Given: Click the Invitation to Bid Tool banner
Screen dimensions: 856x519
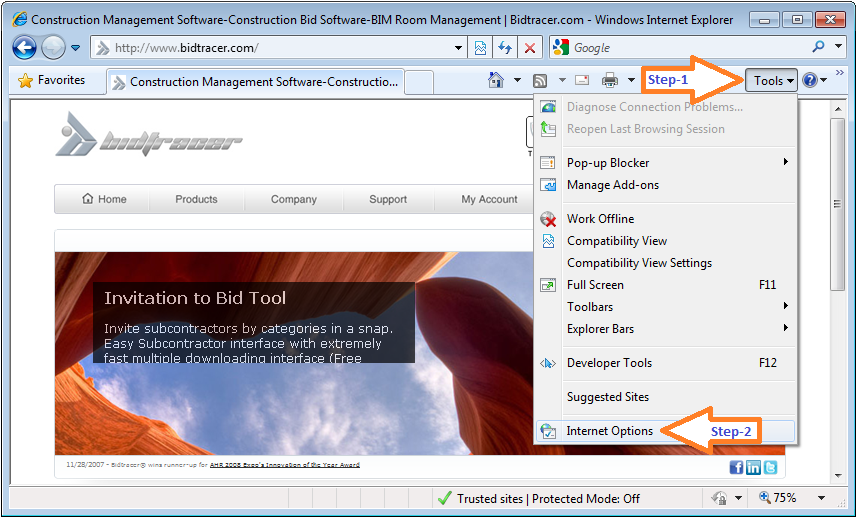Looking at the screenshot, I should coord(254,322).
